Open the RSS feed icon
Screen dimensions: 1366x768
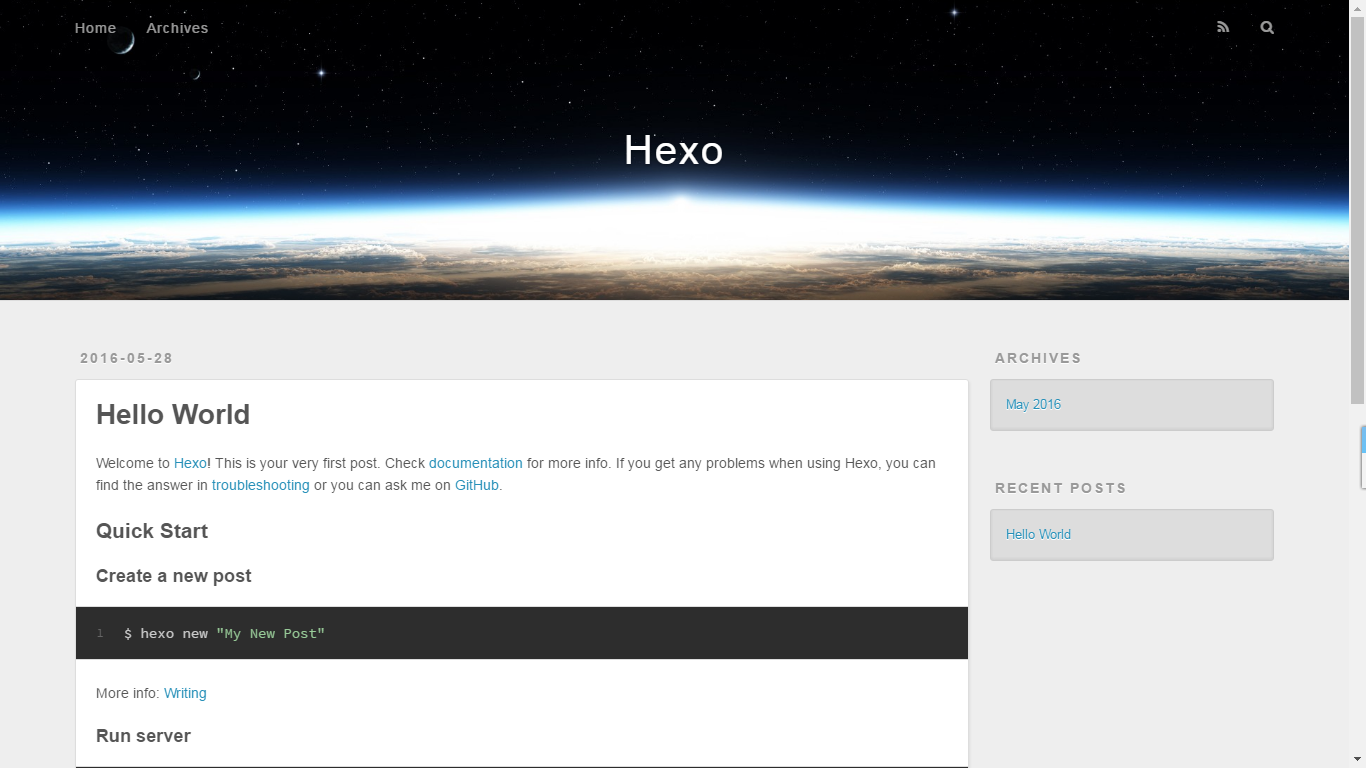pos(1223,27)
